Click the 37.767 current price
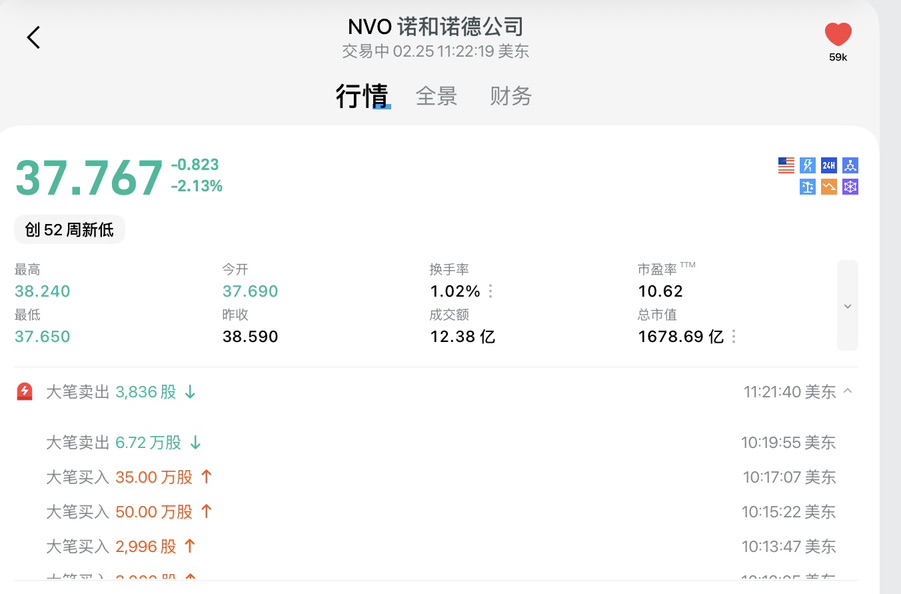Screen dimensions: 901x594 (x=89, y=177)
